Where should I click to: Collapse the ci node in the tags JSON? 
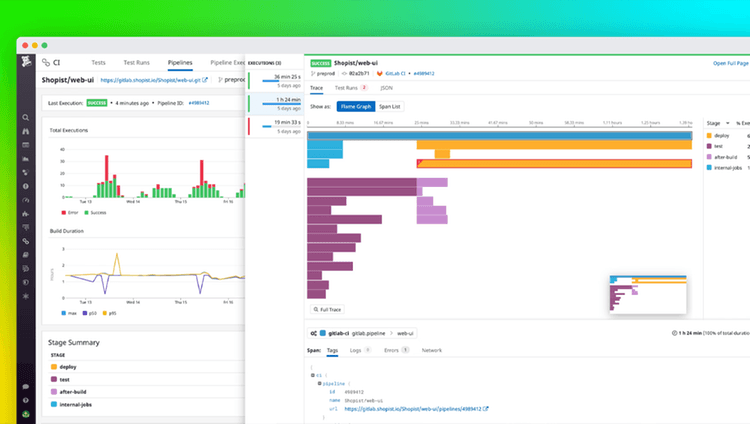click(x=313, y=375)
